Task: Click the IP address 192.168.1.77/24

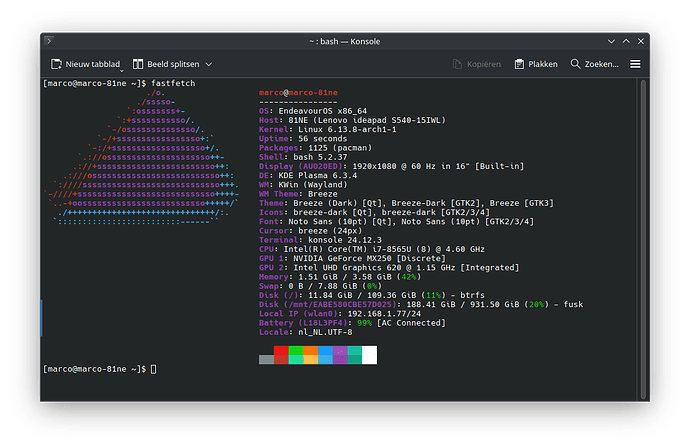Action: 384,314
